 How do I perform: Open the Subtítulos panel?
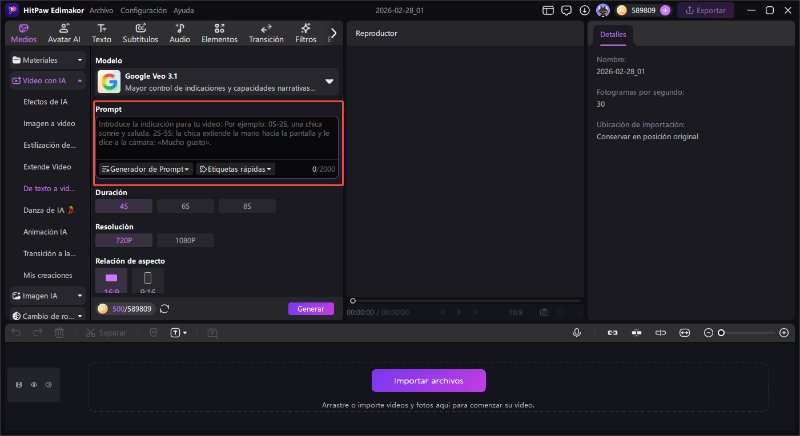point(140,33)
